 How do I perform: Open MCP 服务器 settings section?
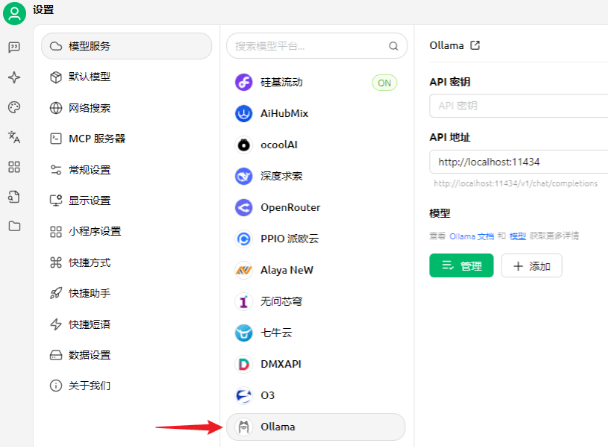click(x=96, y=139)
